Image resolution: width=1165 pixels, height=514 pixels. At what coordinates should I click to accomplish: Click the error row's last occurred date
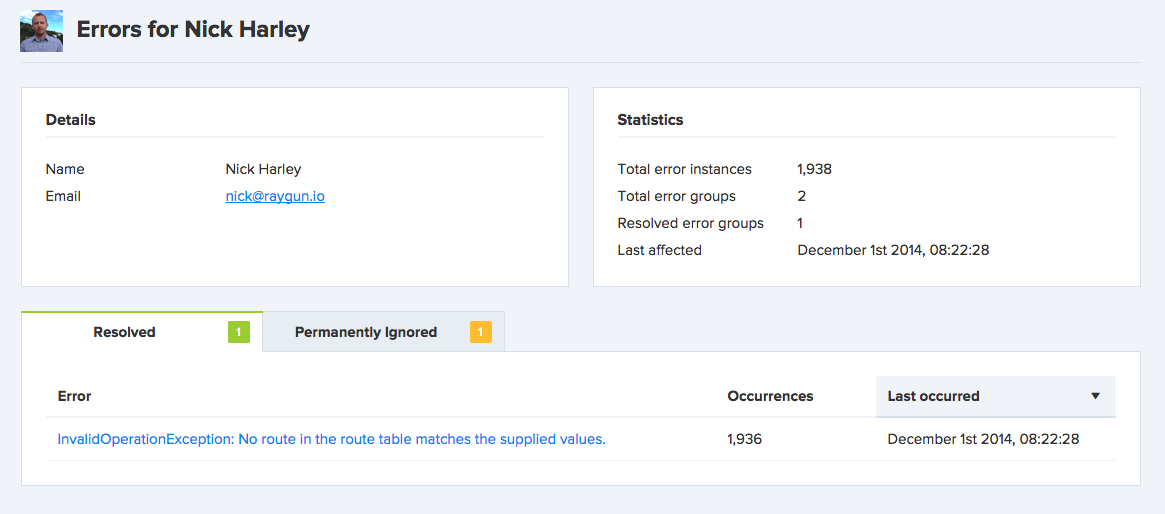983,439
